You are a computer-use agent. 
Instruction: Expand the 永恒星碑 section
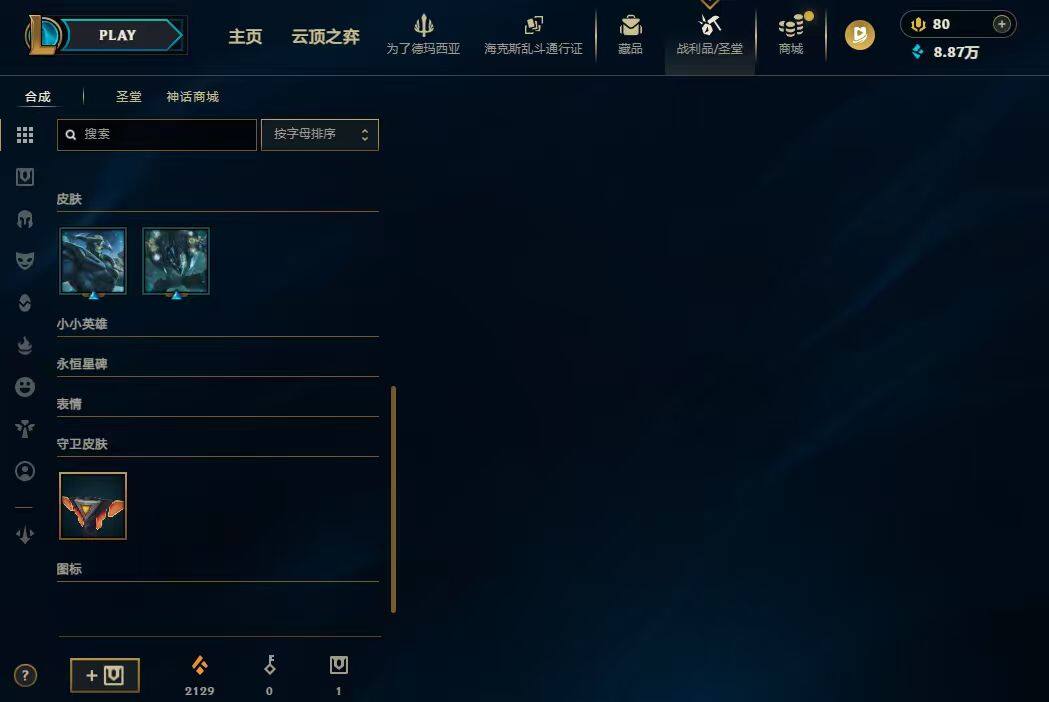click(217, 365)
